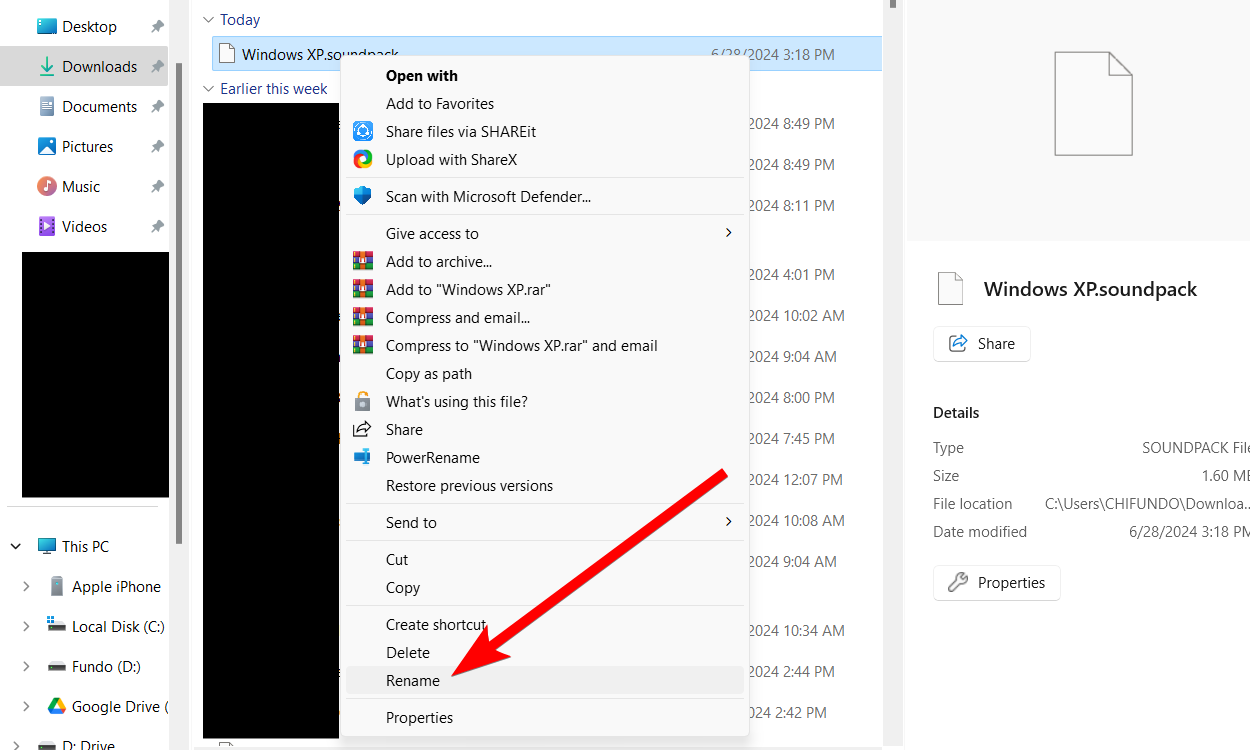Click the large file preview thumbnail

tap(1093, 104)
